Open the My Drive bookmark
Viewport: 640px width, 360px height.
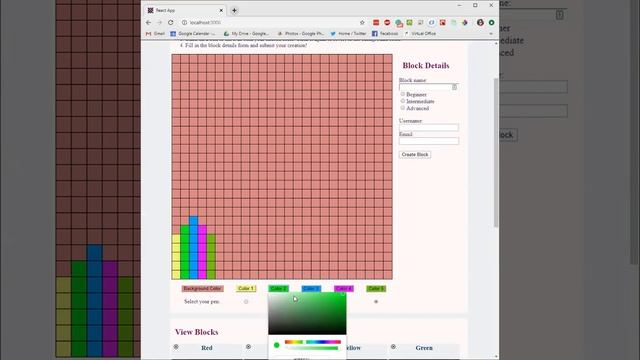[246, 33]
